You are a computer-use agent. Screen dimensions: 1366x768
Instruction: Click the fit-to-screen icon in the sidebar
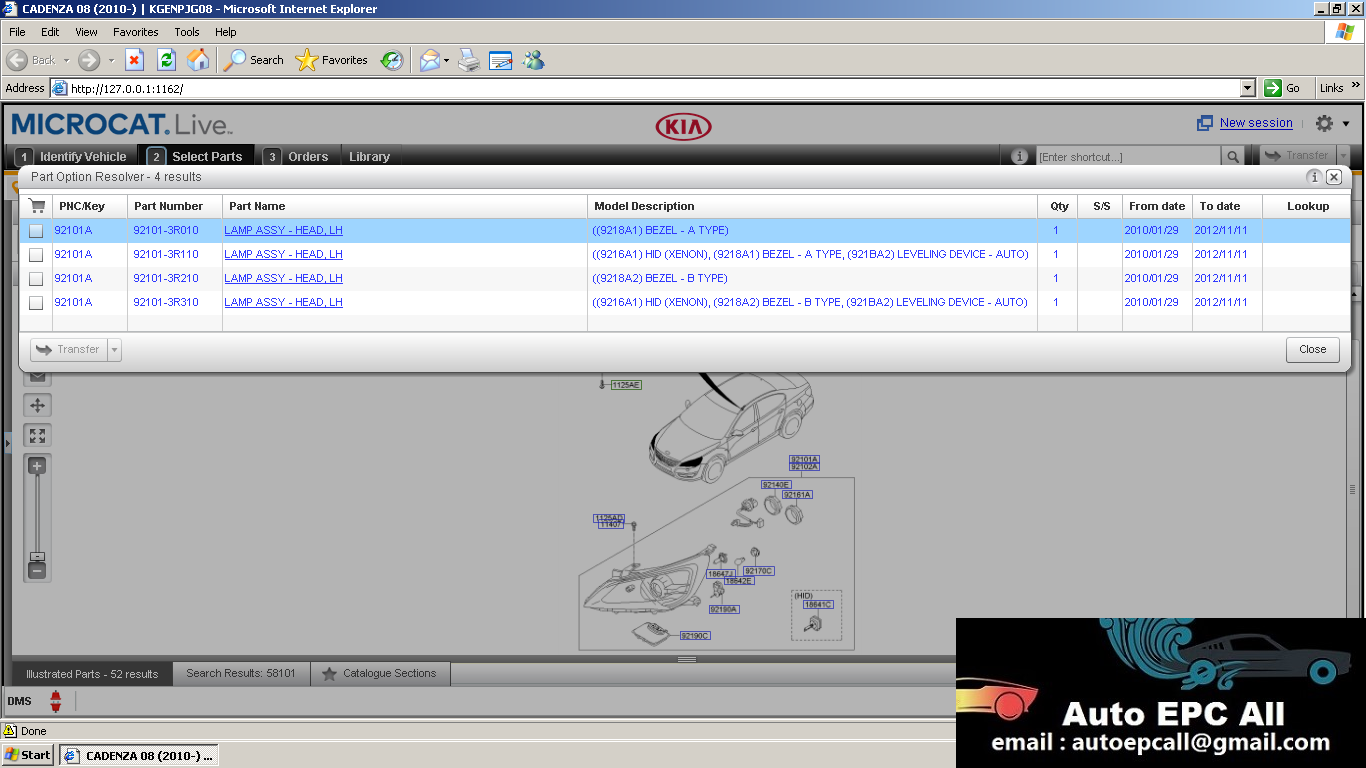point(36,435)
